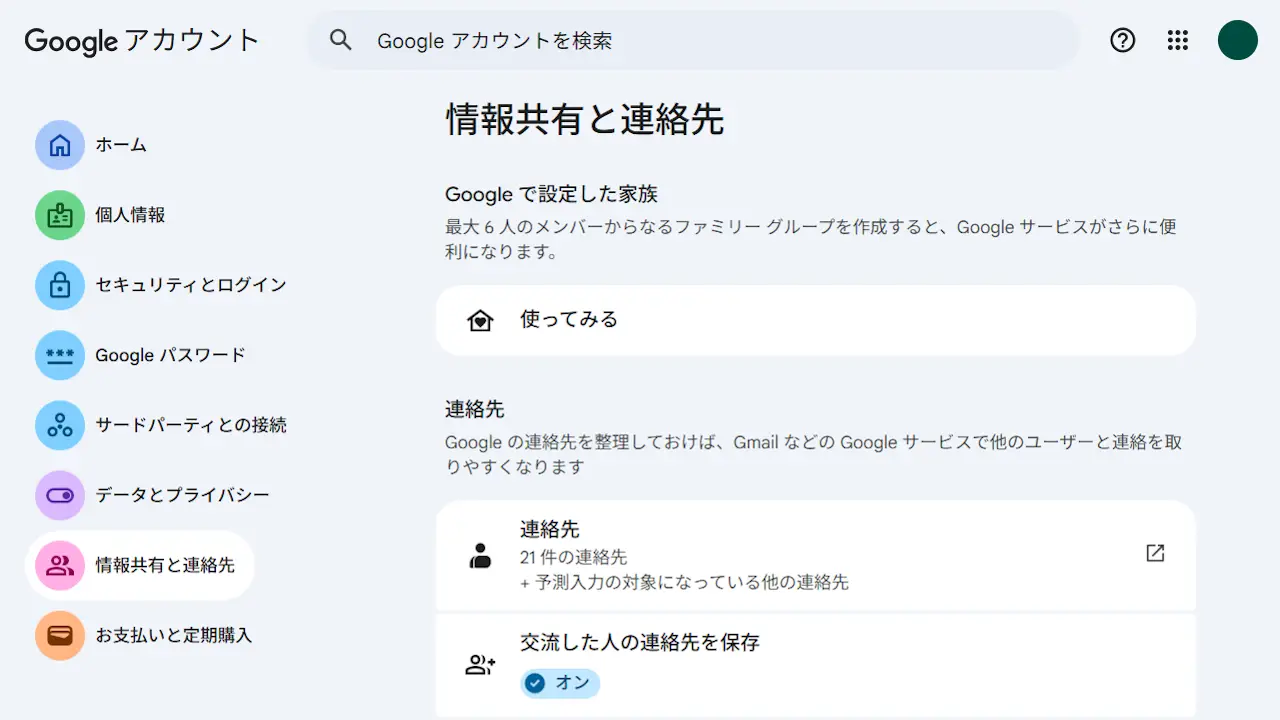Click the Home house icon in sidebar
This screenshot has width=1280, height=720.
click(x=60, y=145)
